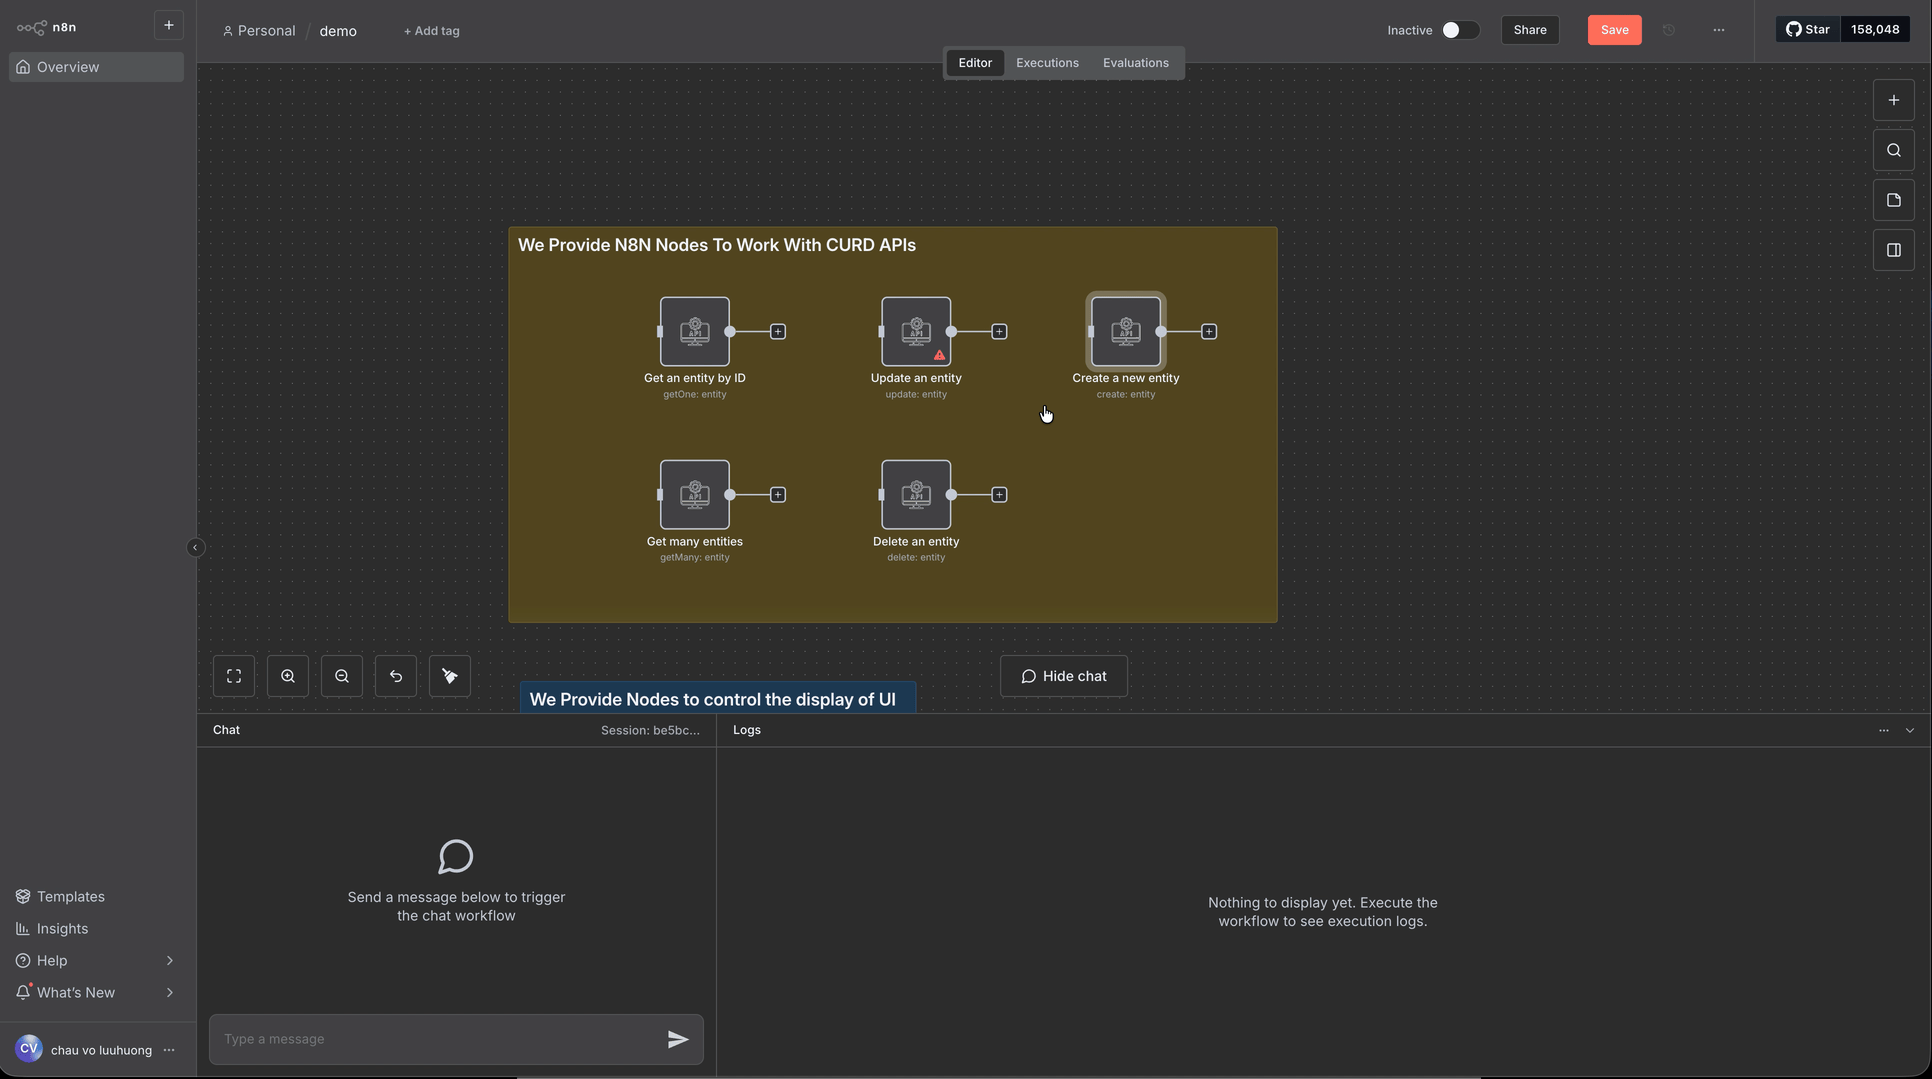The image size is (1932, 1079).
Task: Send a chat message with the arrow icon
Action: pyautogui.click(x=677, y=1038)
